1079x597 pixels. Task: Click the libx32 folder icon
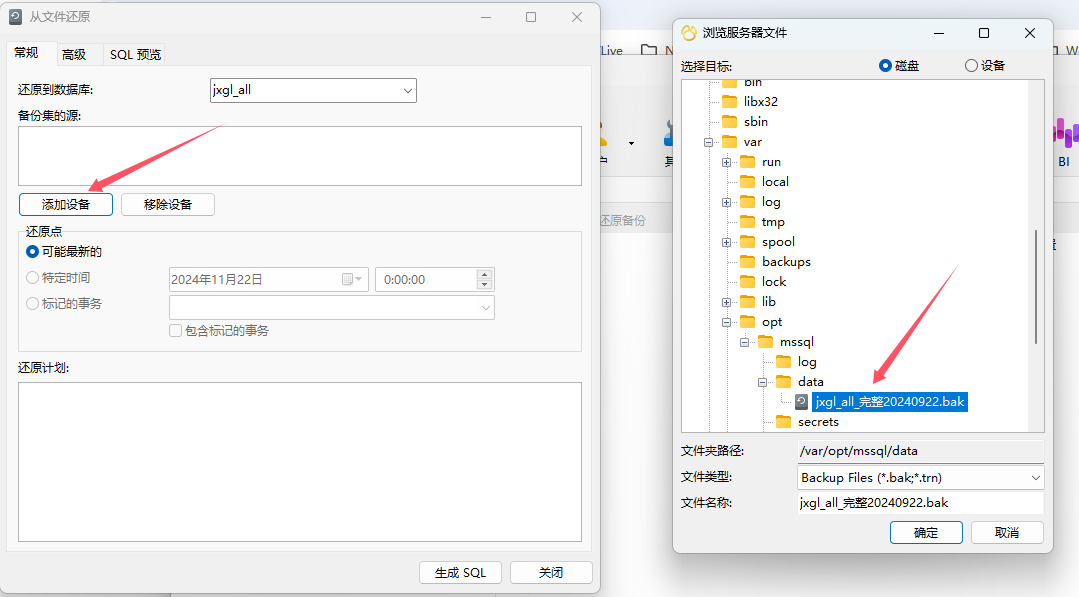[x=729, y=102]
